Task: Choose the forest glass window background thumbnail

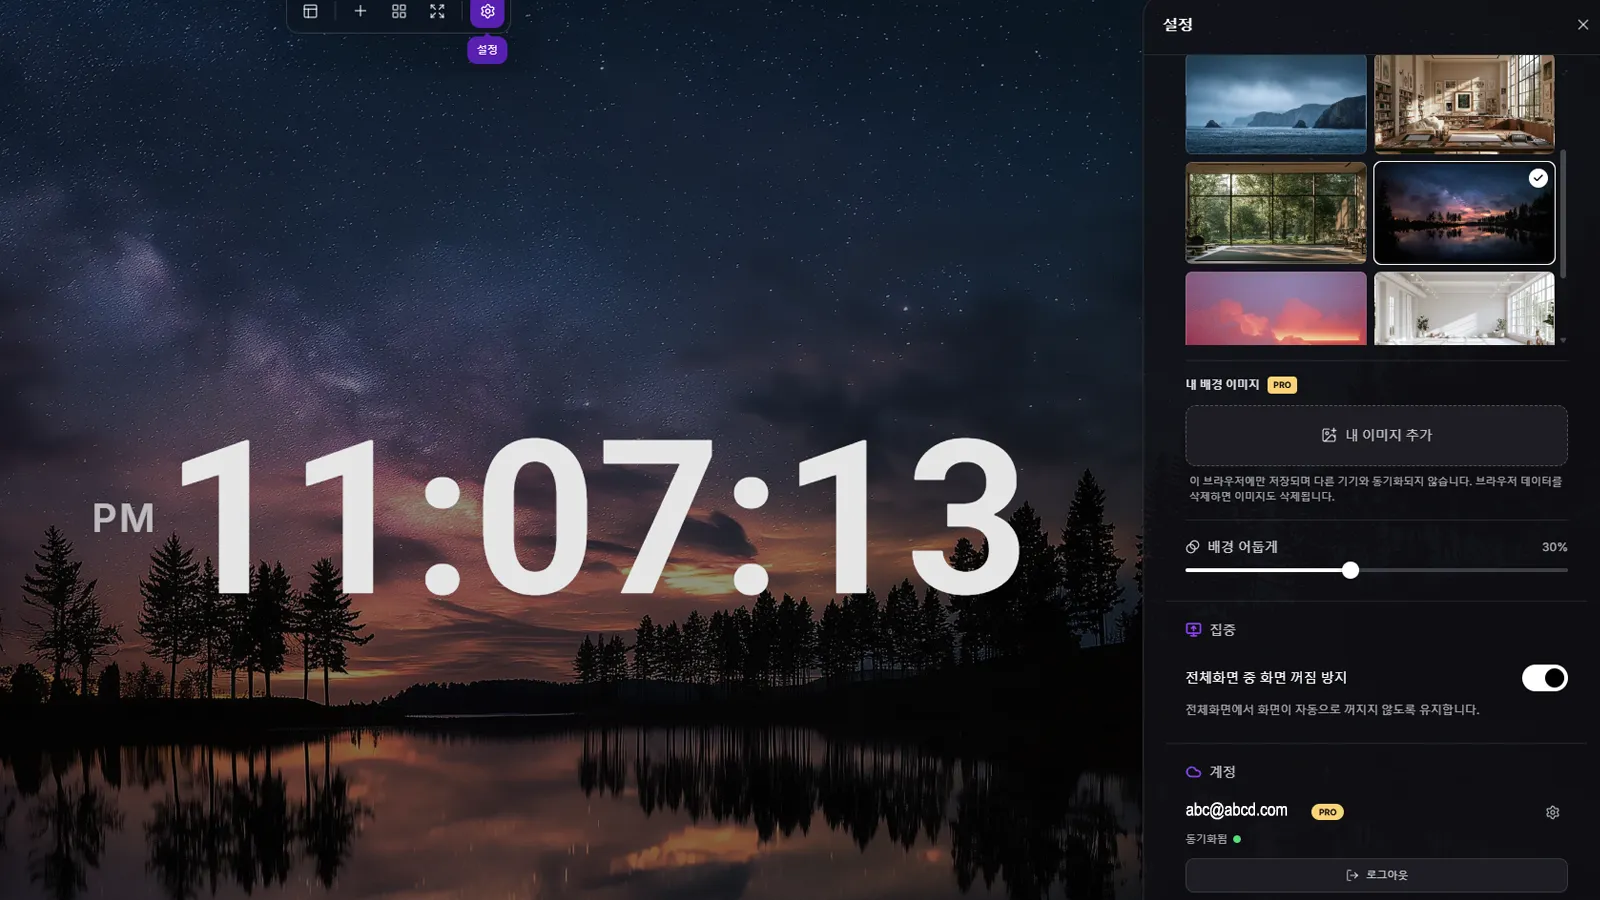Action: (x=1275, y=213)
